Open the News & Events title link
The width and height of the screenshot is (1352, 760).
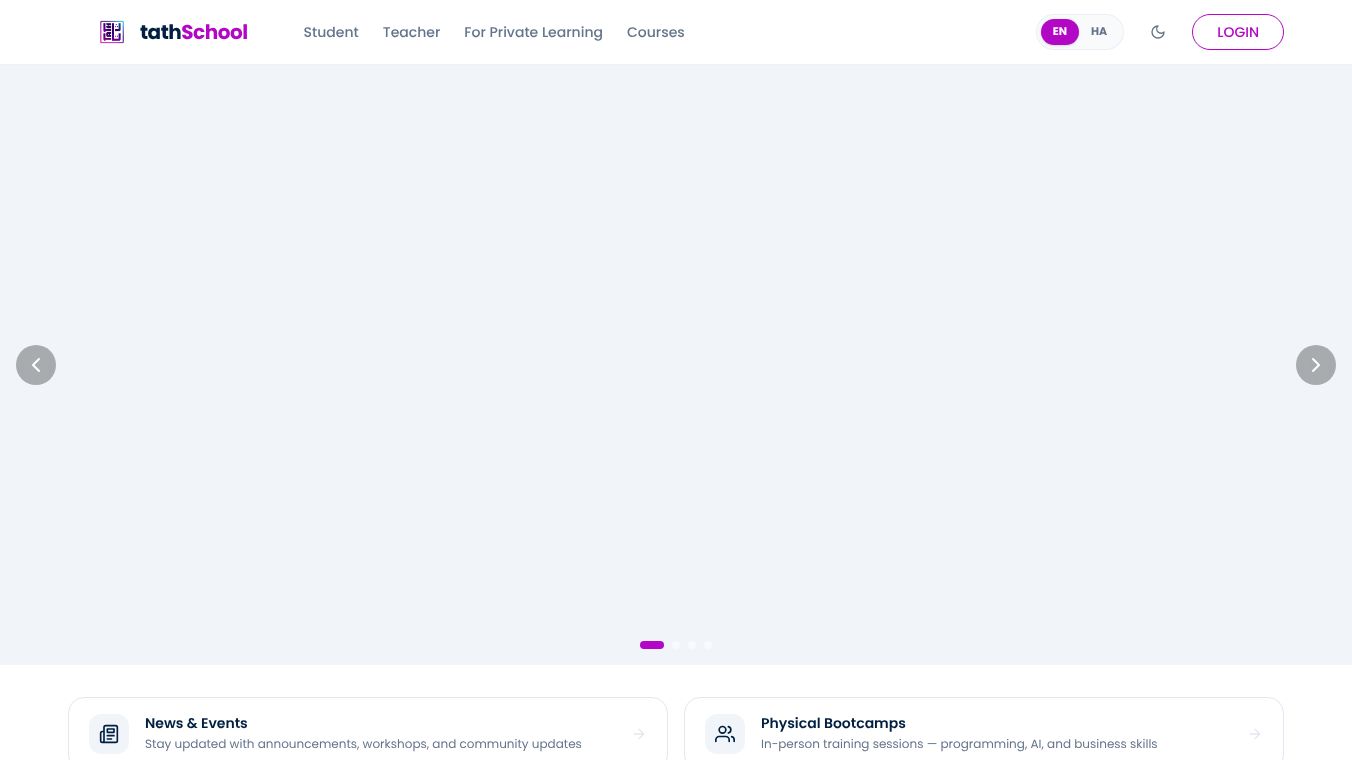coord(196,723)
